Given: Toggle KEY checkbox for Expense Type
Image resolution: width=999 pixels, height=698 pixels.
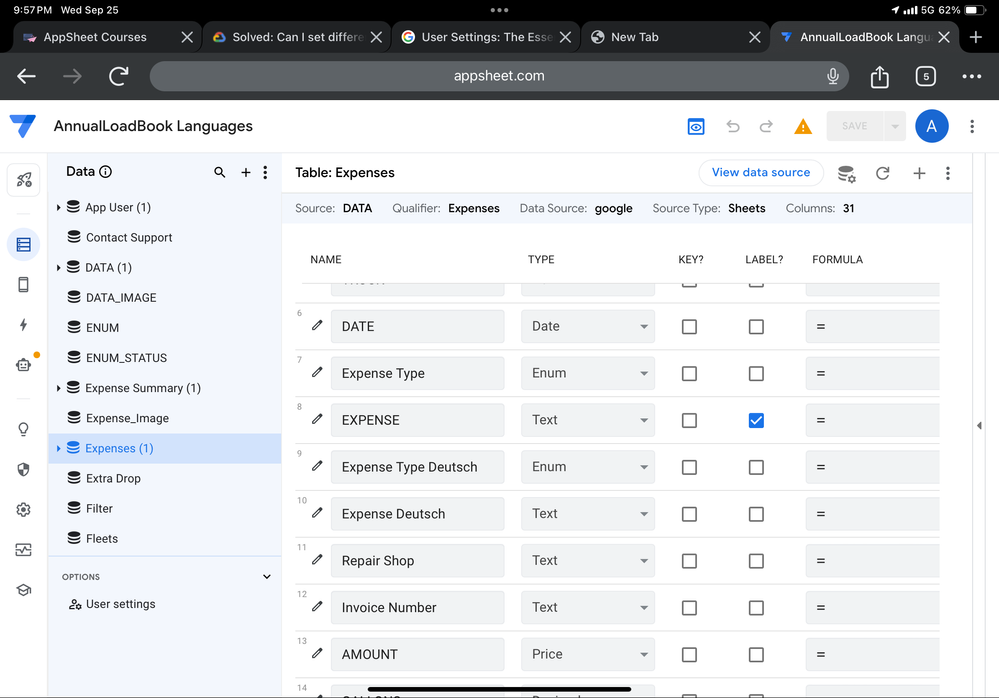Looking at the screenshot, I should [x=689, y=373].
